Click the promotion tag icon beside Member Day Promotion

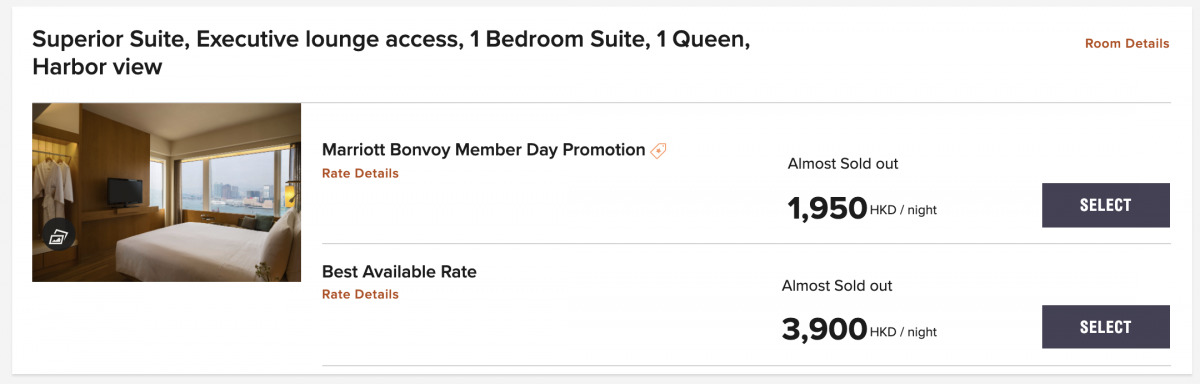(658, 151)
